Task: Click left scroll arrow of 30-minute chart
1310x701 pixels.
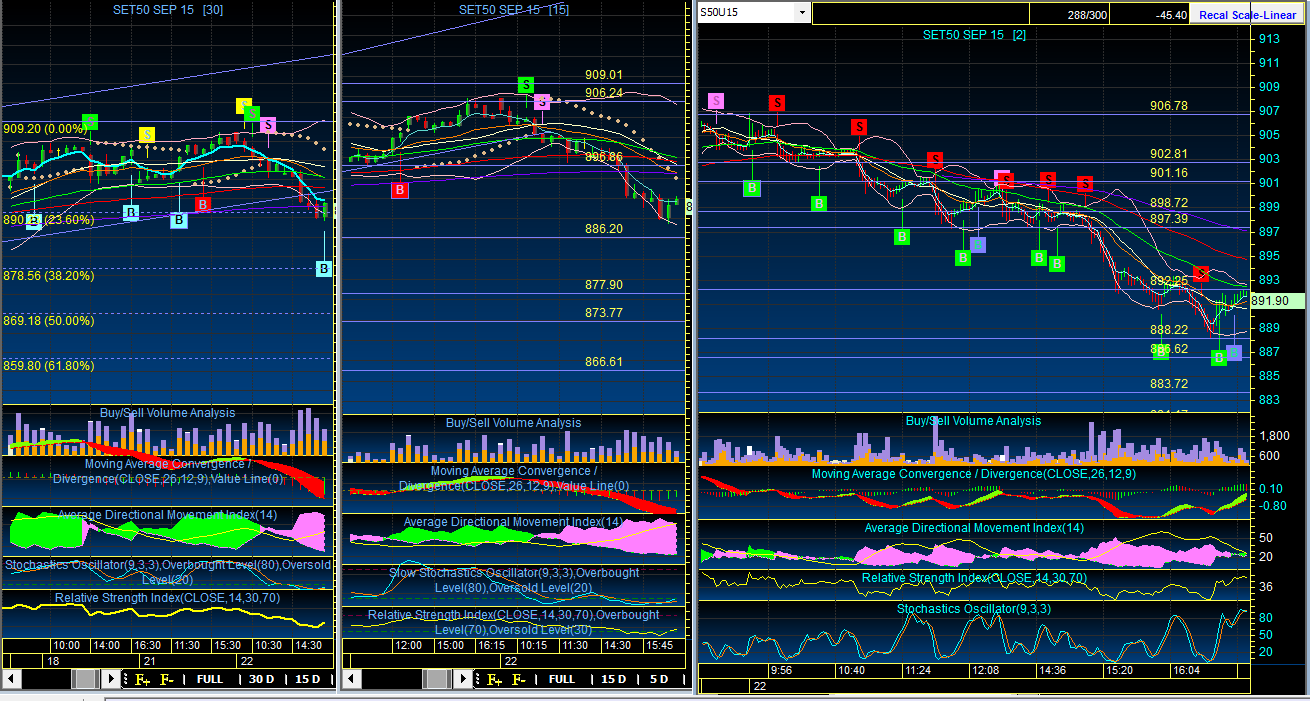Action: pyautogui.click(x=12, y=679)
